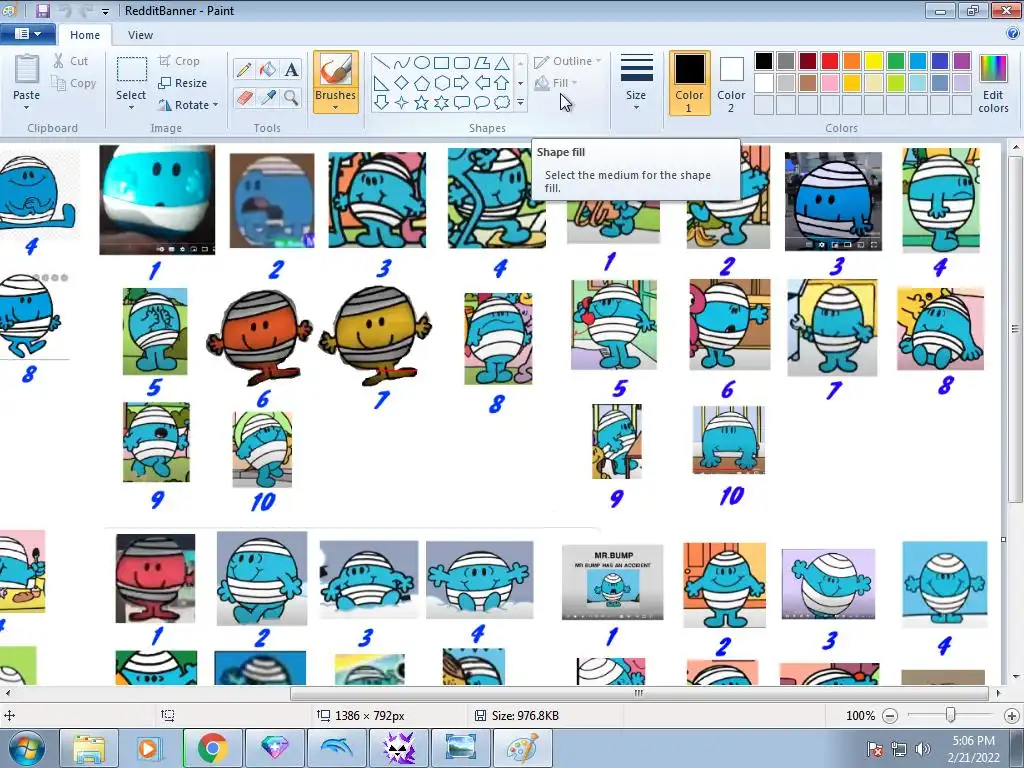The image size is (1024, 768).
Task: Open the Paint Help icon
Action: click(x=1013, y=34)
